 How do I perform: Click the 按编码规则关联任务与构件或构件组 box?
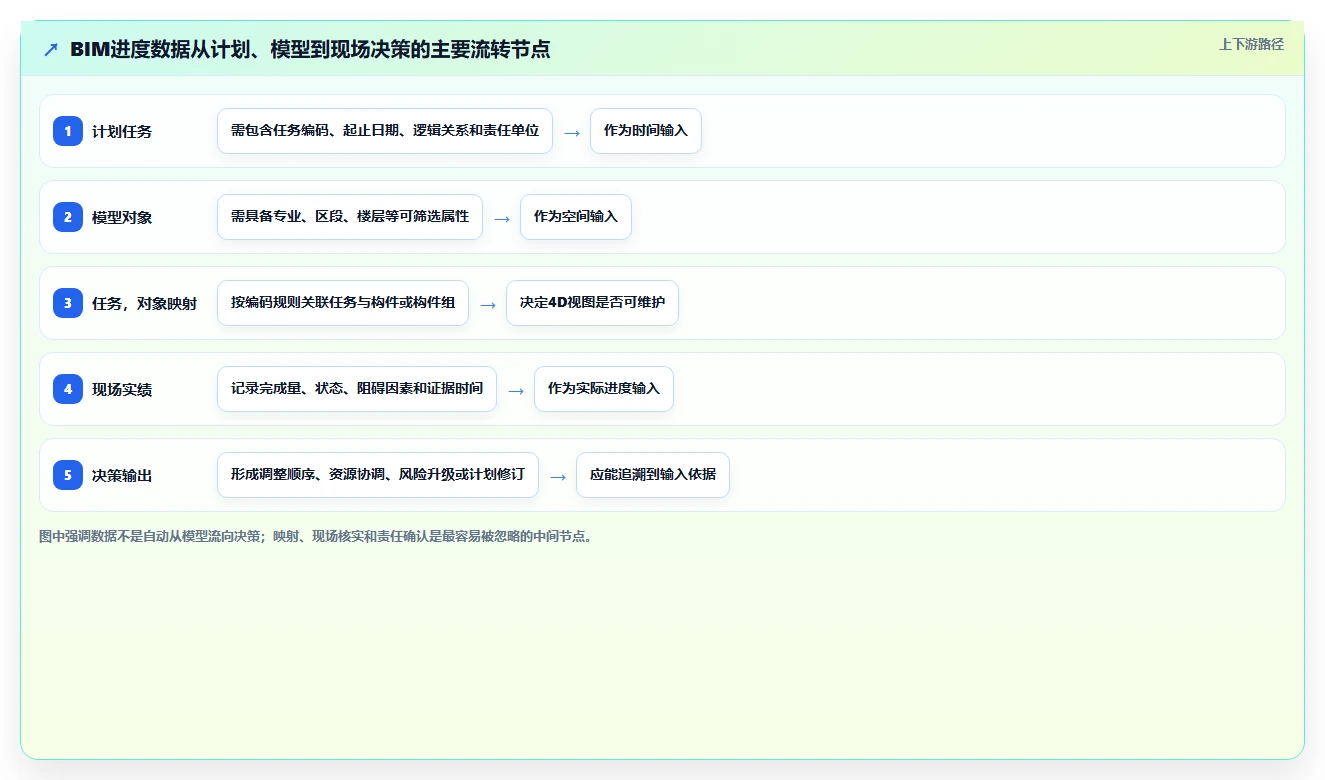click(343, 303)
